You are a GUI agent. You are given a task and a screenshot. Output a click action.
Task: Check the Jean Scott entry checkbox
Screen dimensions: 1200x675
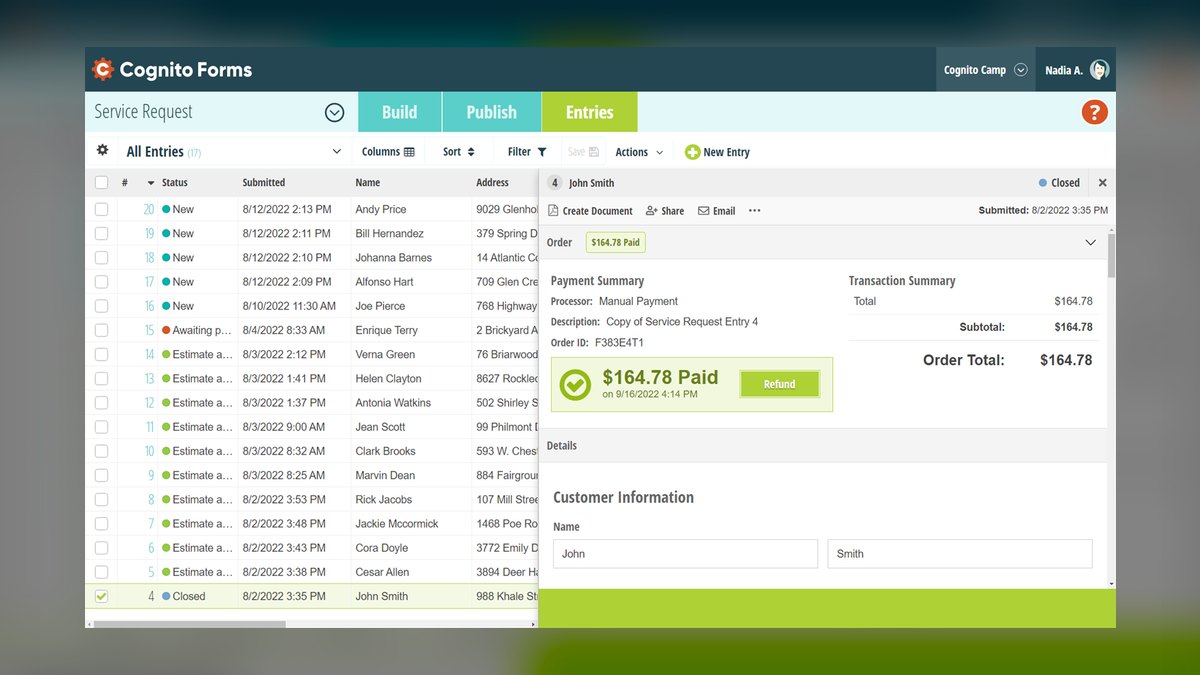pyautogui.click(x=101, y=427)
